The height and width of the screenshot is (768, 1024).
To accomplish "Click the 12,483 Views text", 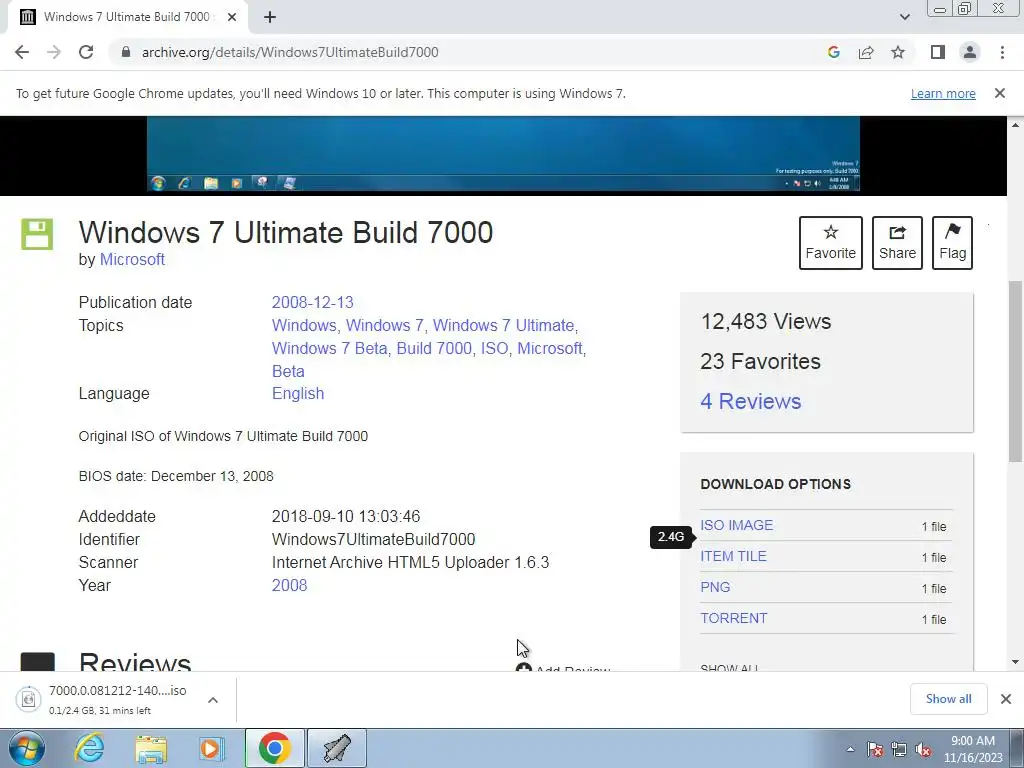I will (x=765, y=321).
